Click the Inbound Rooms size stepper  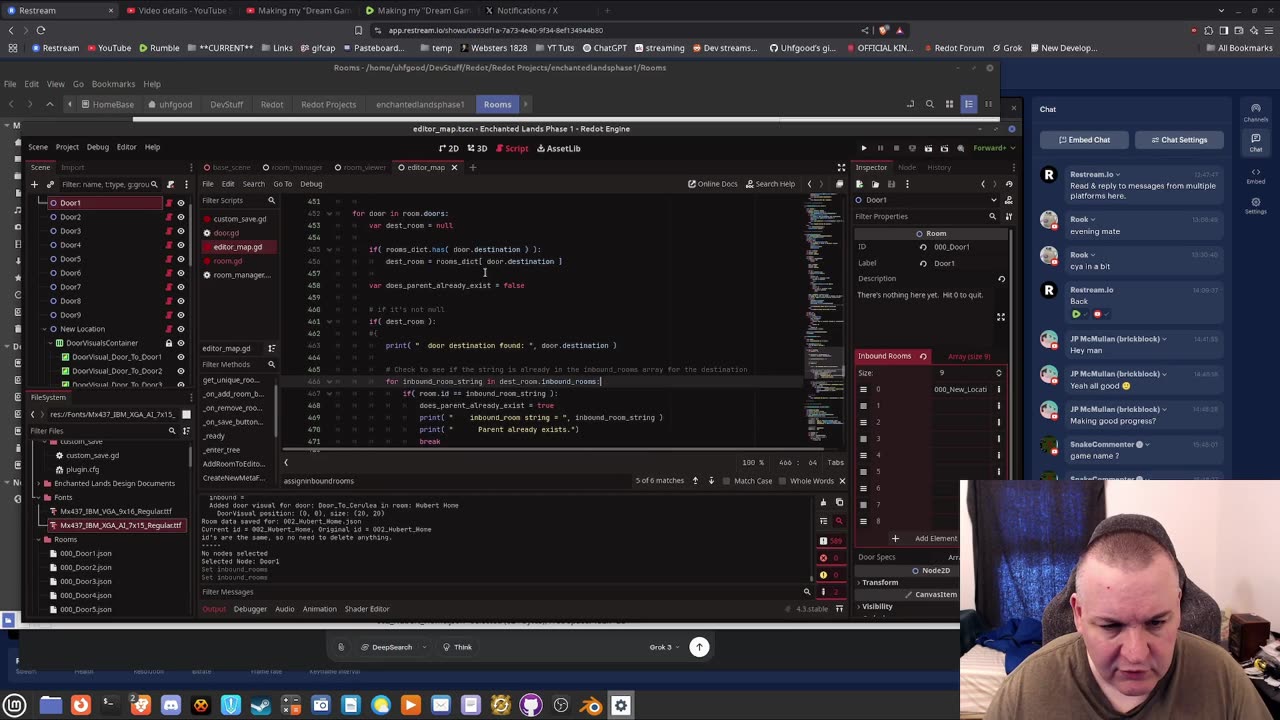pos(998,373)
